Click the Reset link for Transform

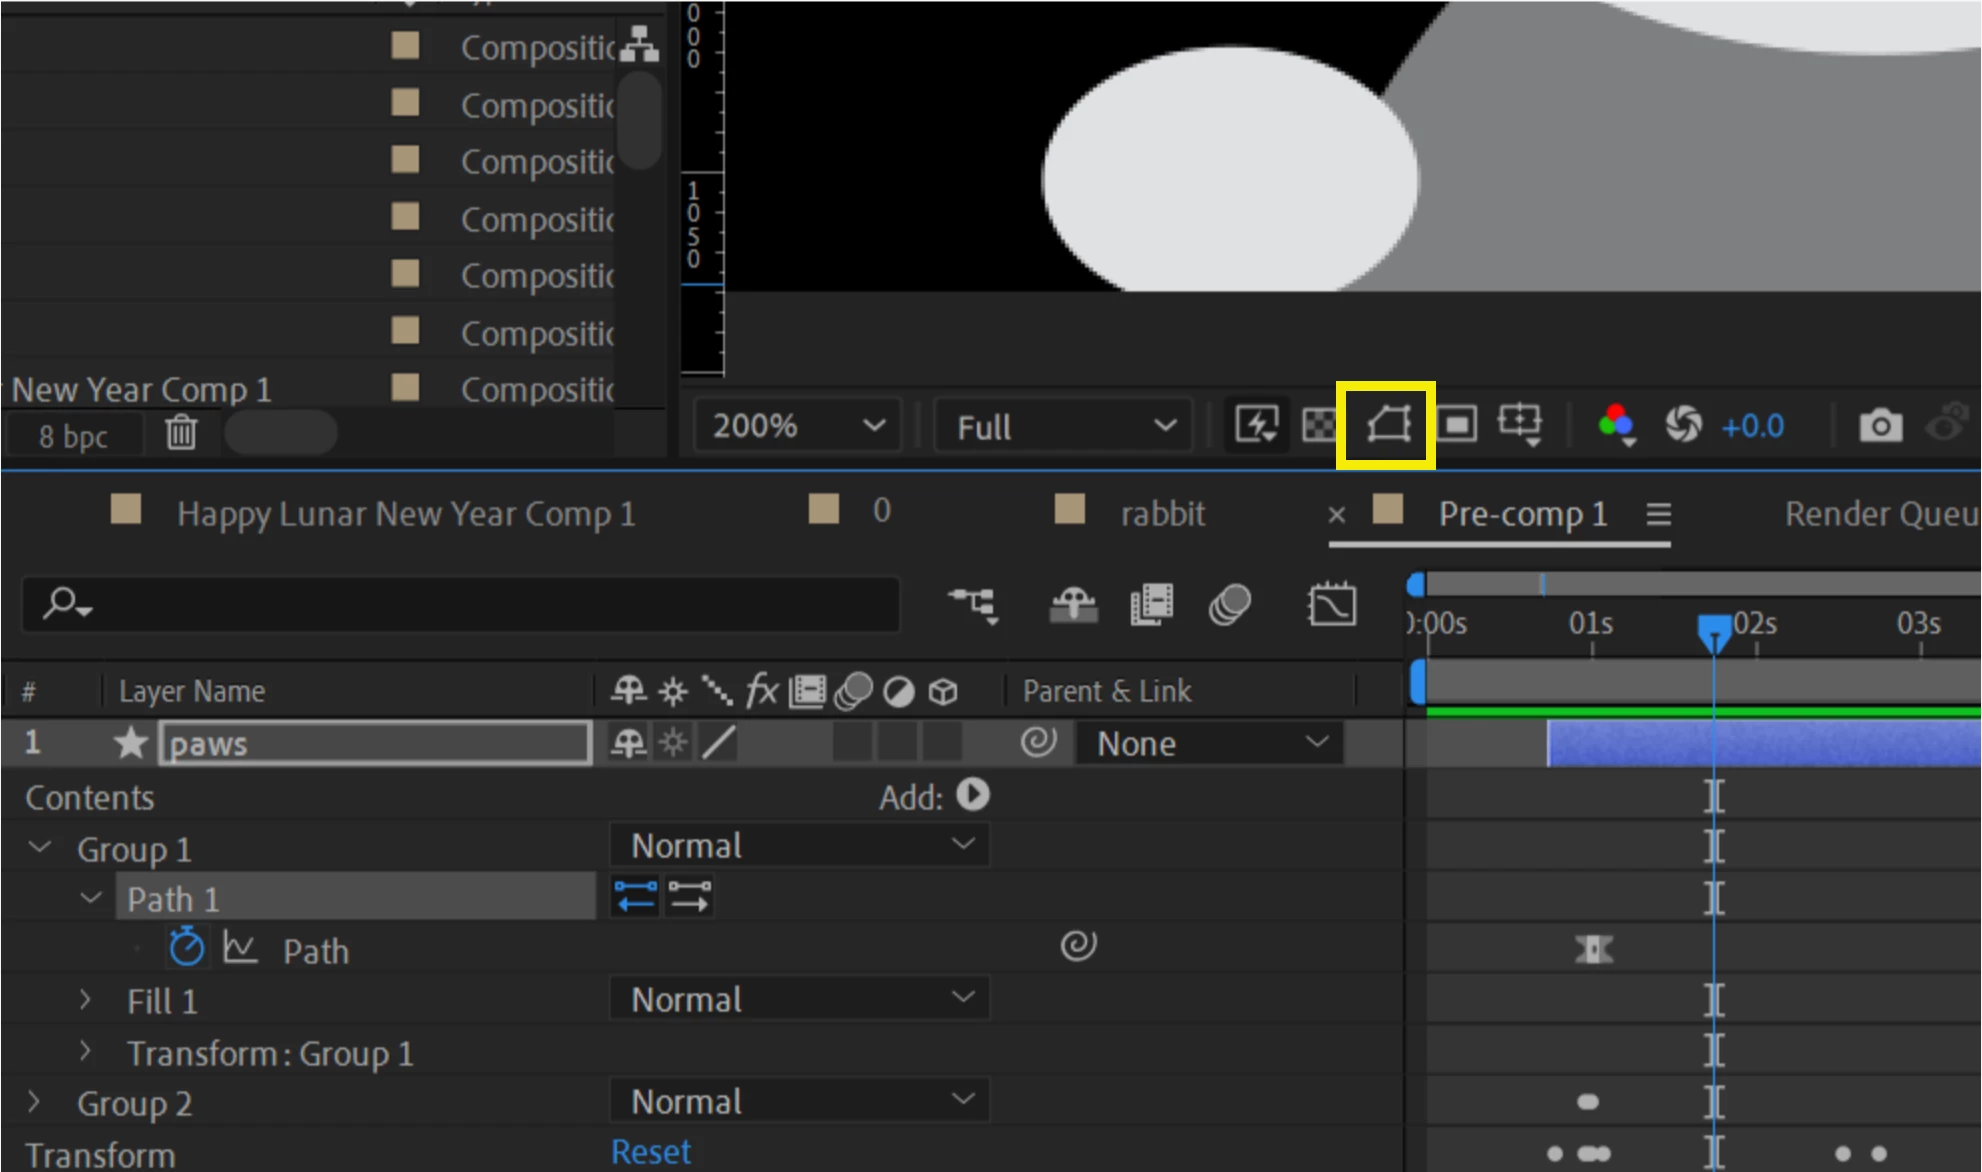tap(651, 1152)
